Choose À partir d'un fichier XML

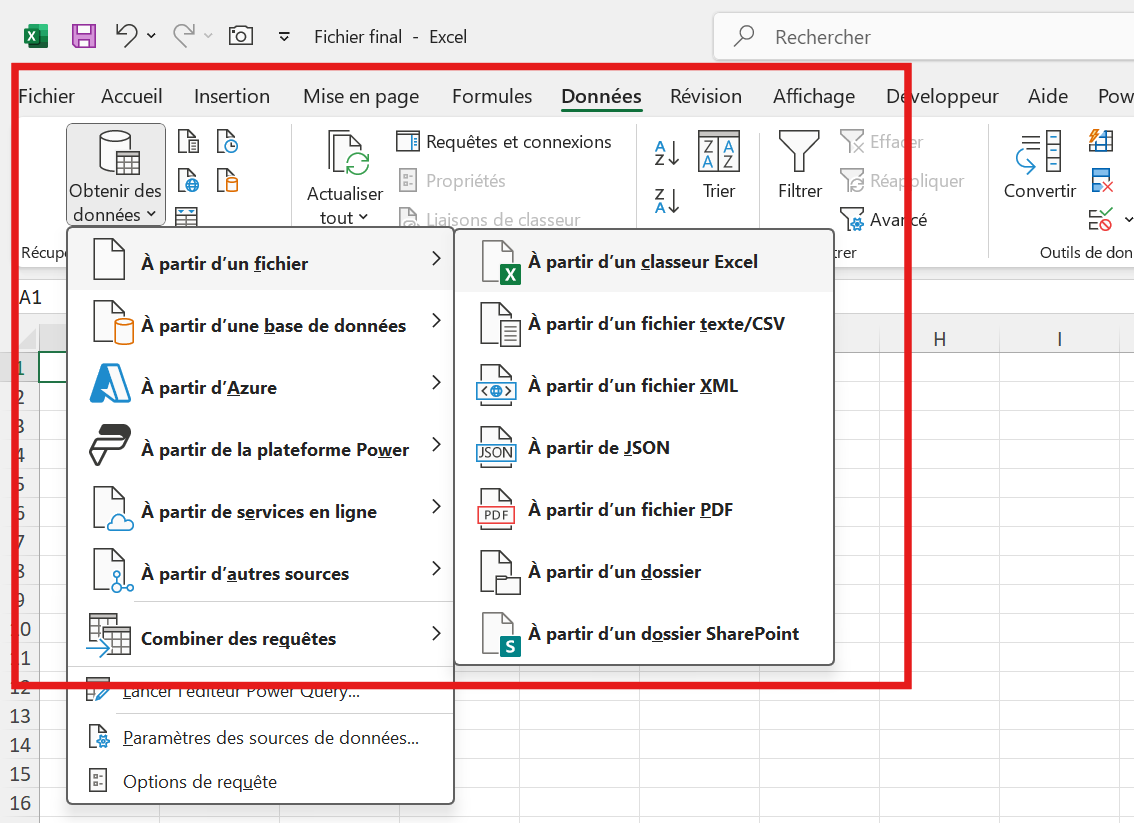coord(644,385)
